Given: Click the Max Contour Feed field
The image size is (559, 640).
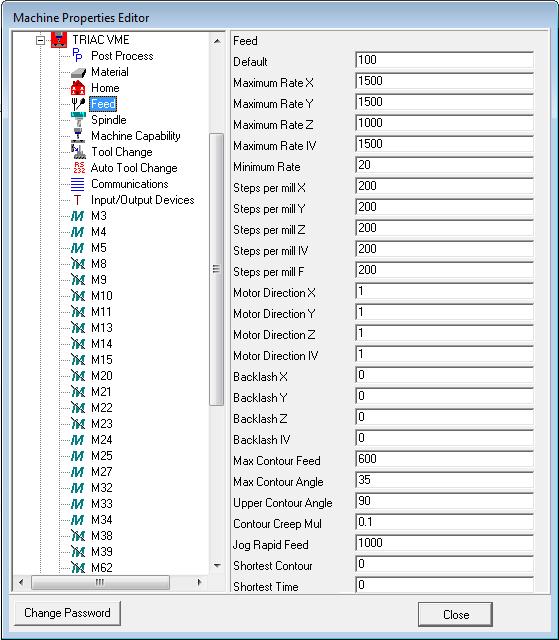Looking at the screenshot, I should pos(444,459).
